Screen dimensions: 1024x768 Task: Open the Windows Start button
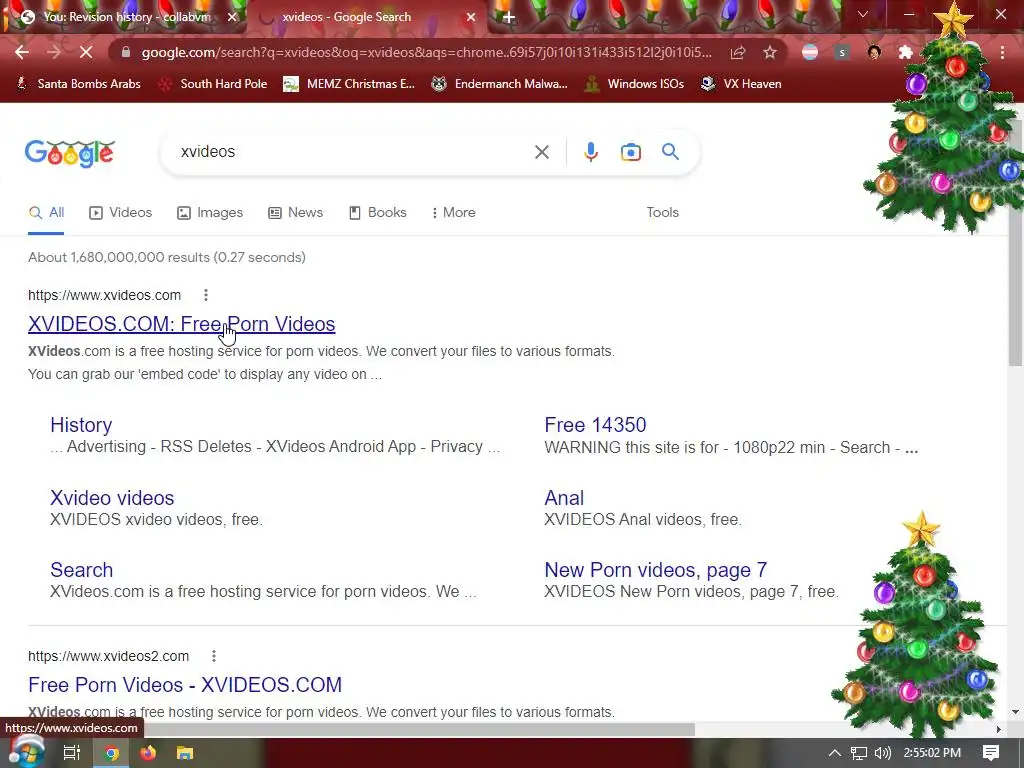27,752
